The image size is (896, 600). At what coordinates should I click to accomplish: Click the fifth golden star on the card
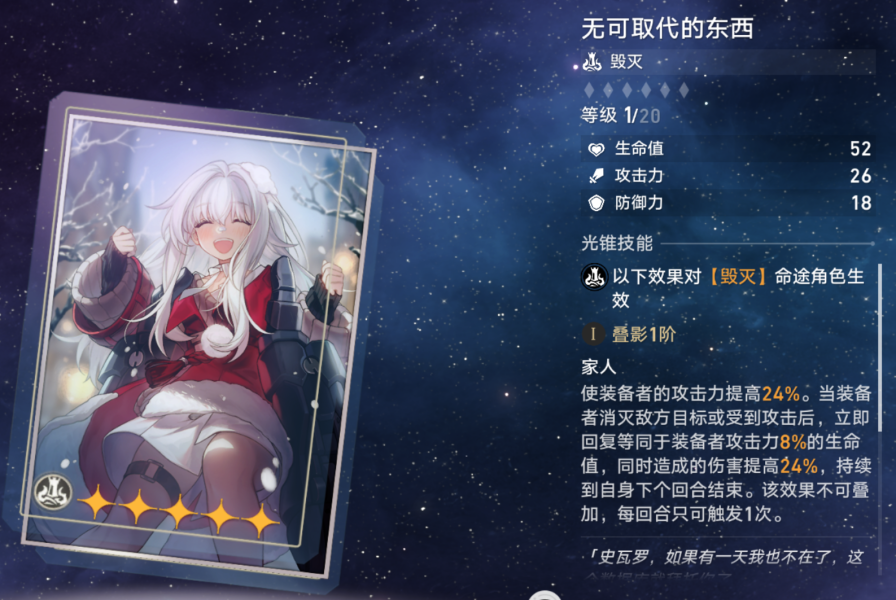pyautogui.click(x=260, y=519)
